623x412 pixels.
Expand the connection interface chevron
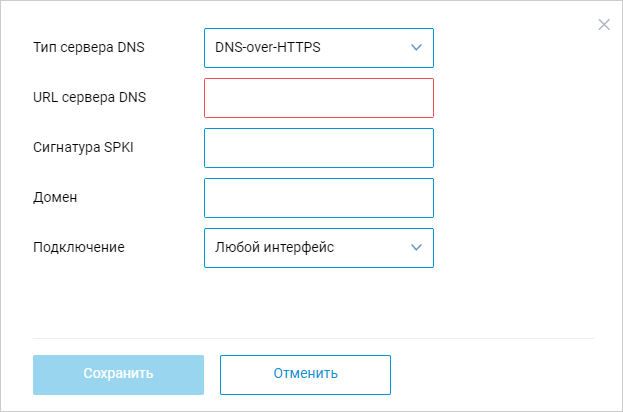pos(416,248)
